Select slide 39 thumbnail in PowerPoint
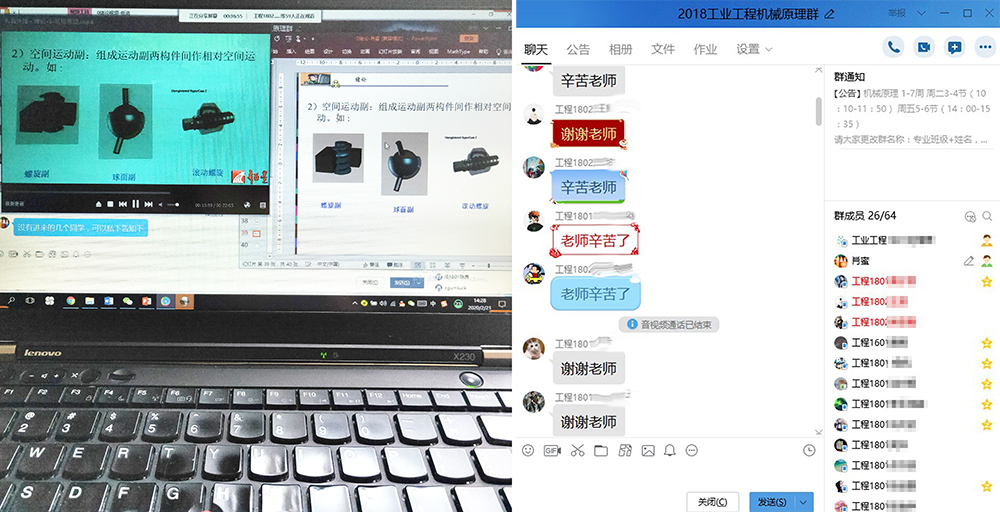This screenshot has width=1000, height=512. click(x=256, y=234)
